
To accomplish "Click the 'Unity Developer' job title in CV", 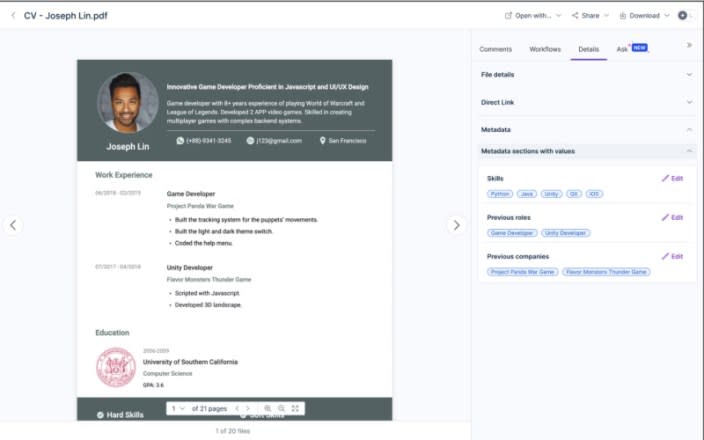I will click(x=189, y=268).
